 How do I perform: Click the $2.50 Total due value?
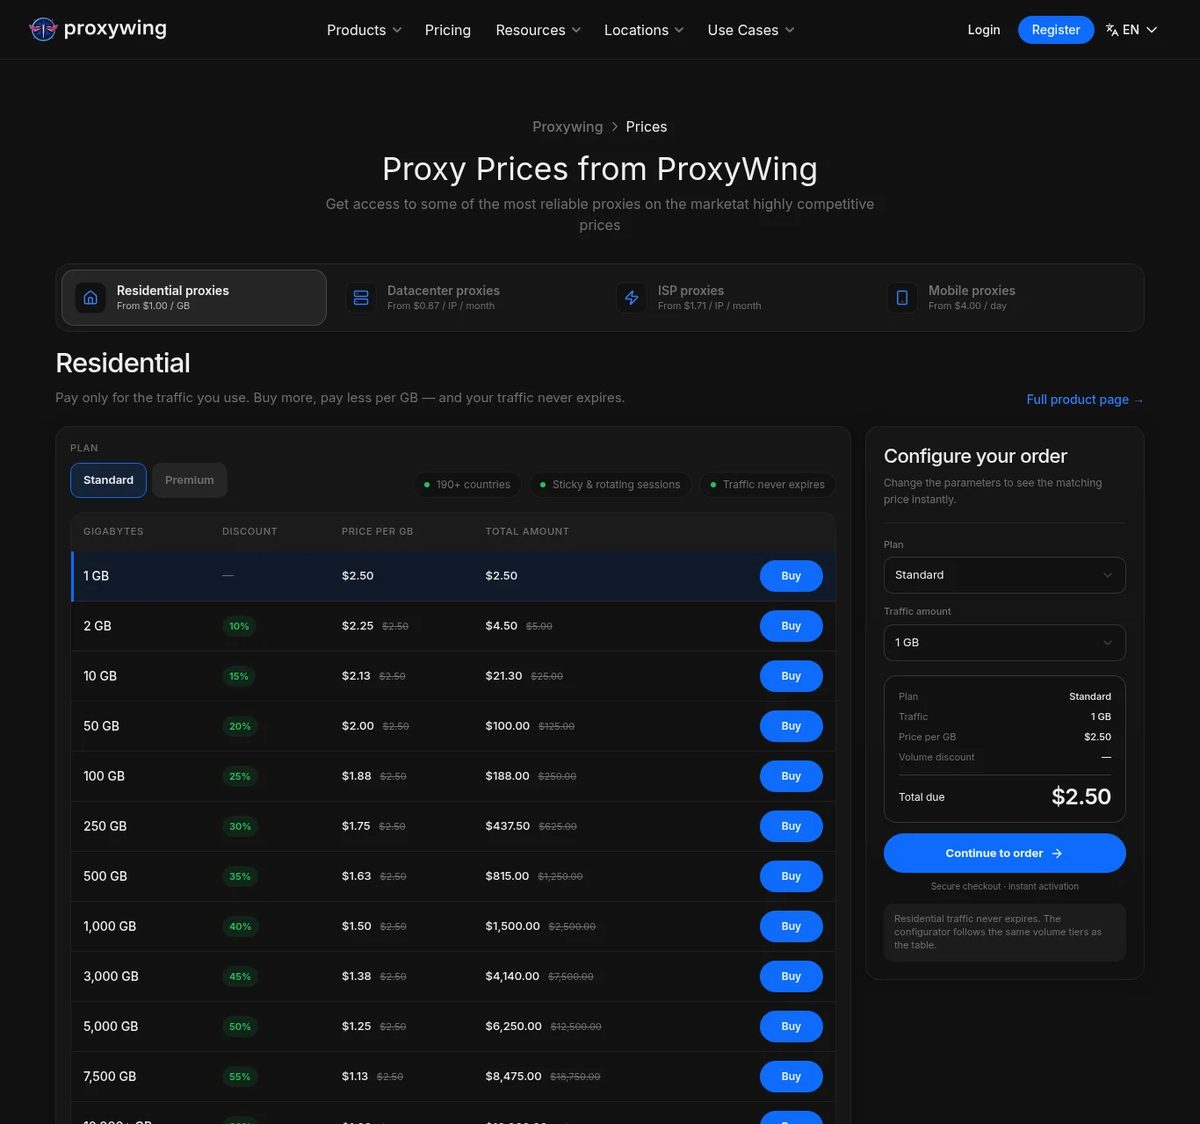(1081, 797)
